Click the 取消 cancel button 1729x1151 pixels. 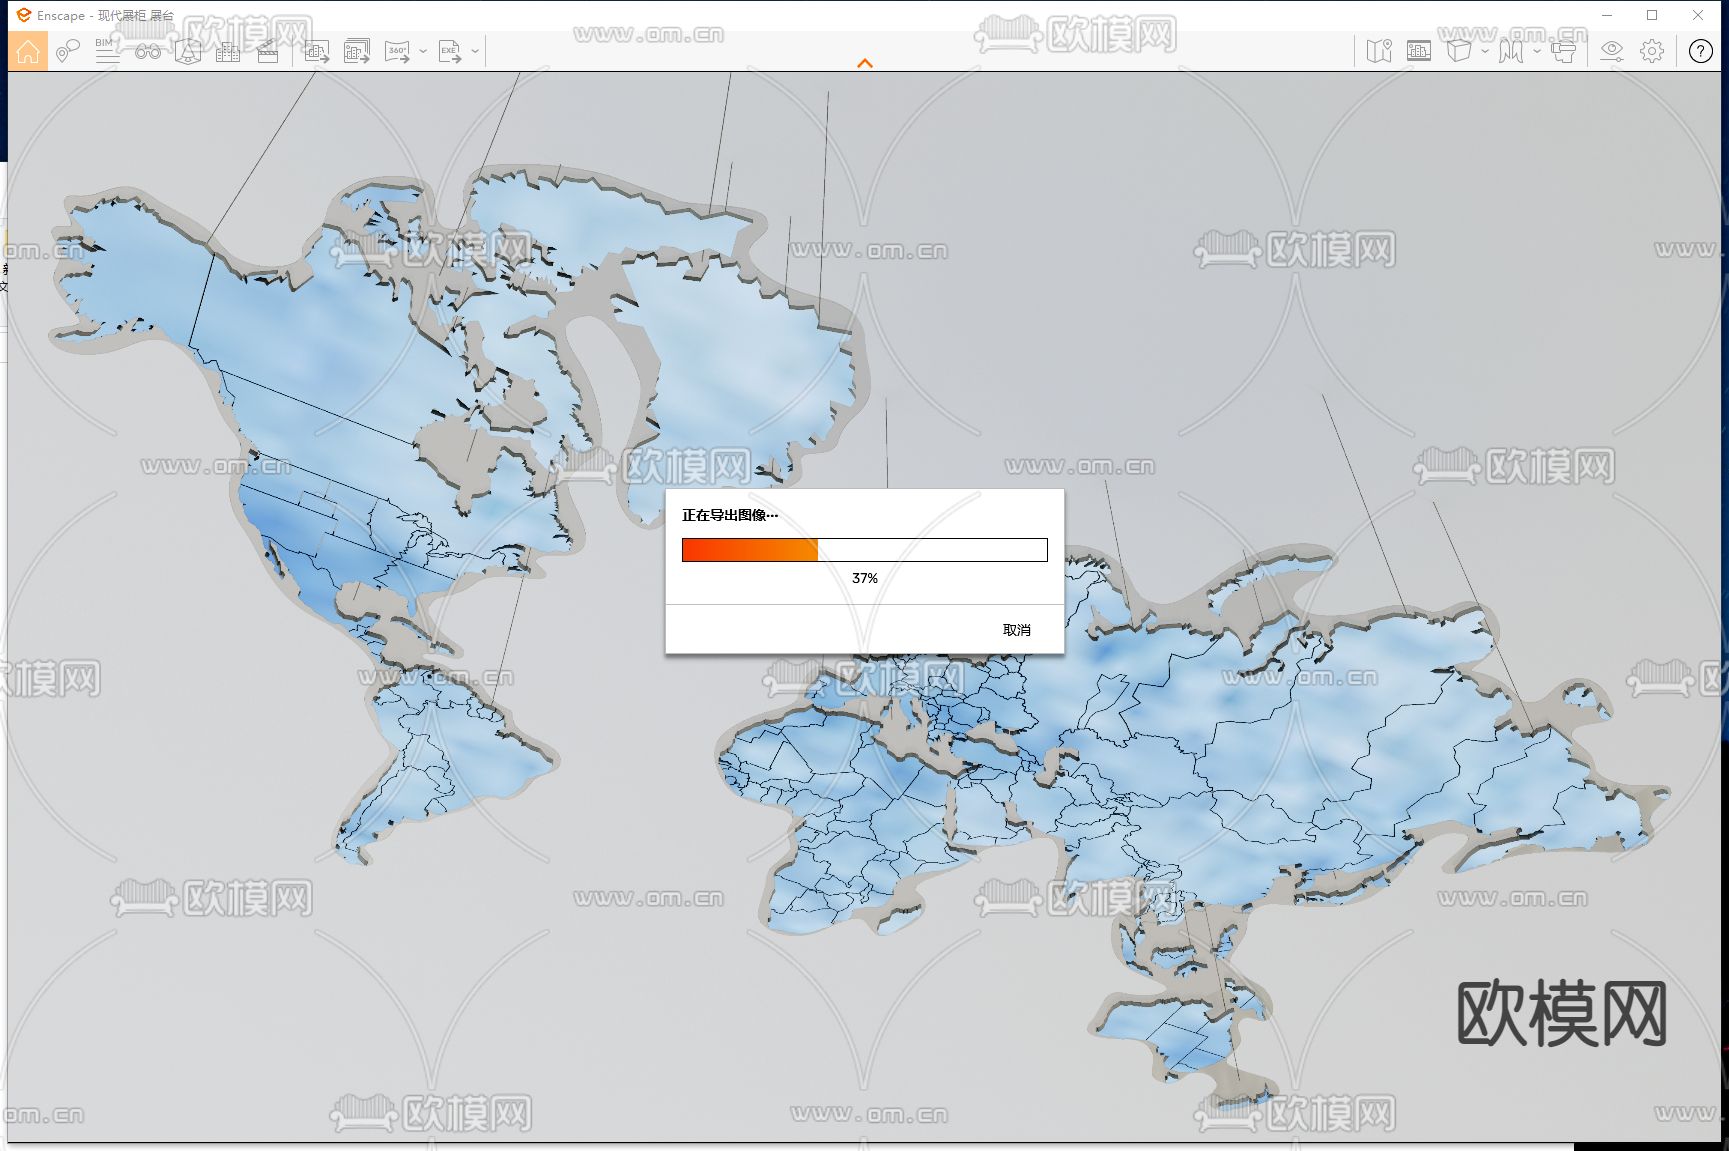click(x=1017, y=630)
